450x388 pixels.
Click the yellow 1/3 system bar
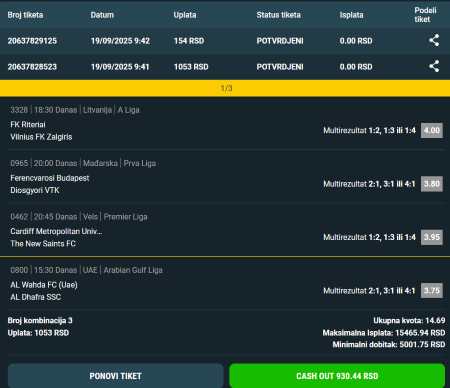coord(225,88)
